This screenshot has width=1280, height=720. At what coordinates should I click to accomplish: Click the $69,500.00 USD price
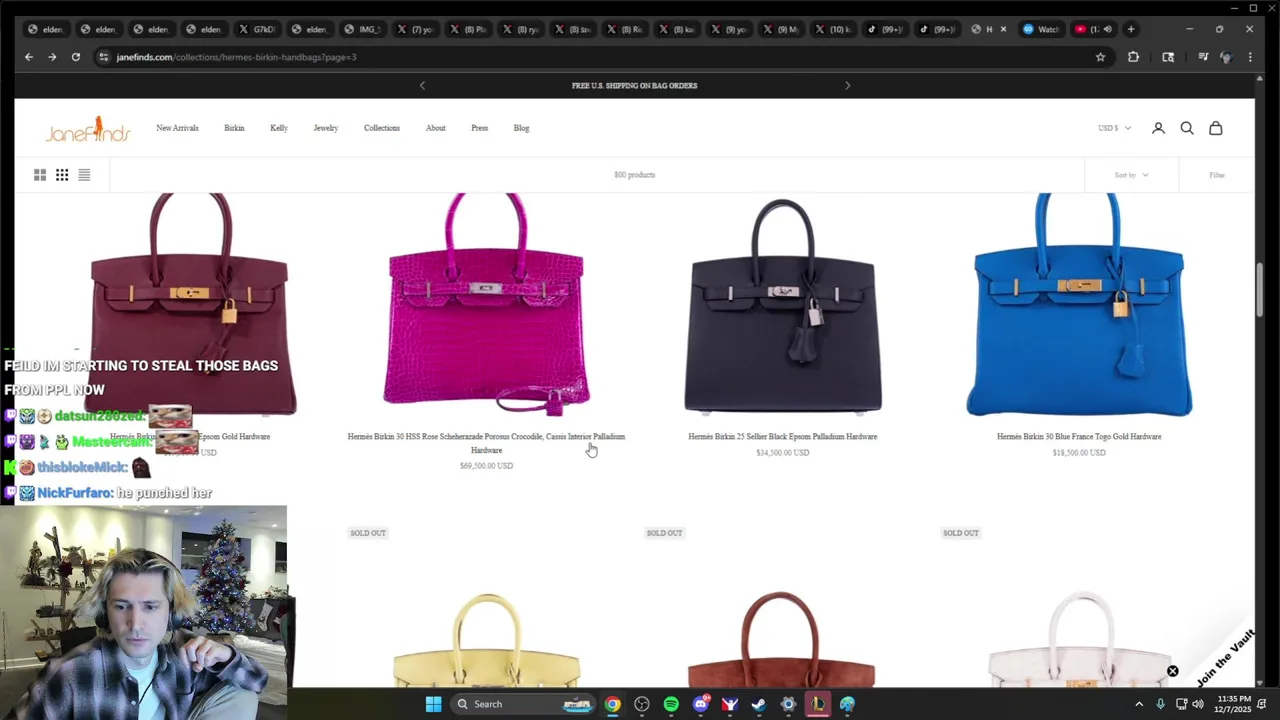[486, 466]
